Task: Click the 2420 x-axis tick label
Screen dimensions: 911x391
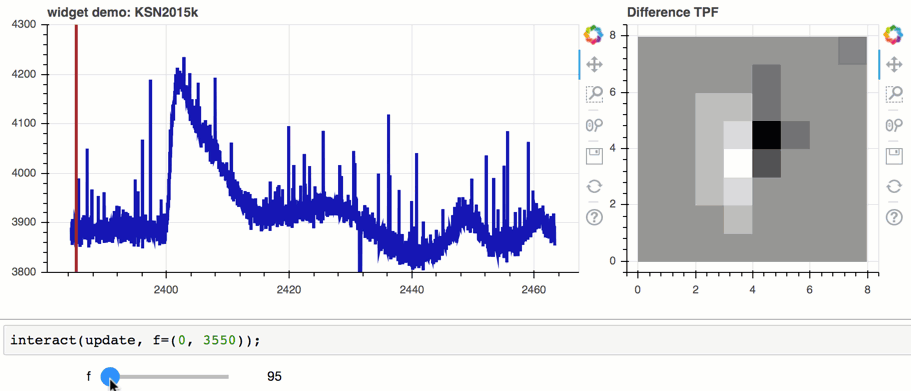Action: (x=289, y=289)
